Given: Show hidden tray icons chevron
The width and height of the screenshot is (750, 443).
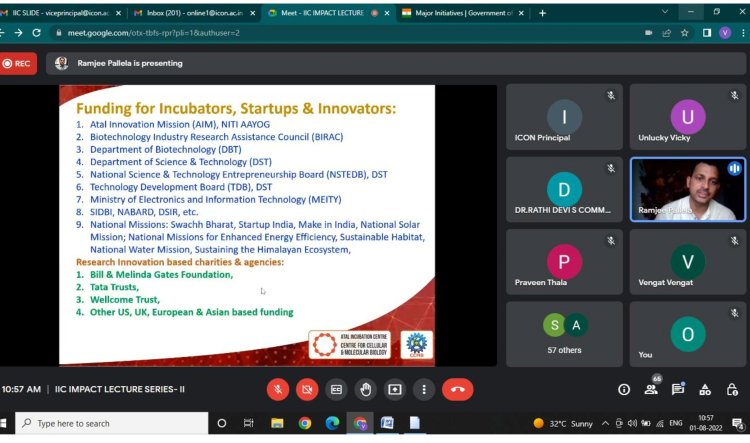Looking at the screenshot, I should pos(605,423).
